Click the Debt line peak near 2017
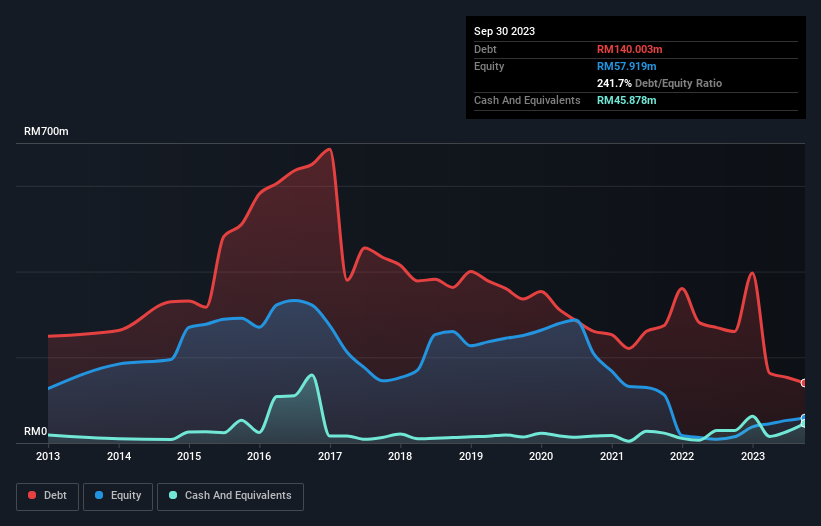Image resolution: width=821 pixels, height=526 pixels. (x=329, y=149)
